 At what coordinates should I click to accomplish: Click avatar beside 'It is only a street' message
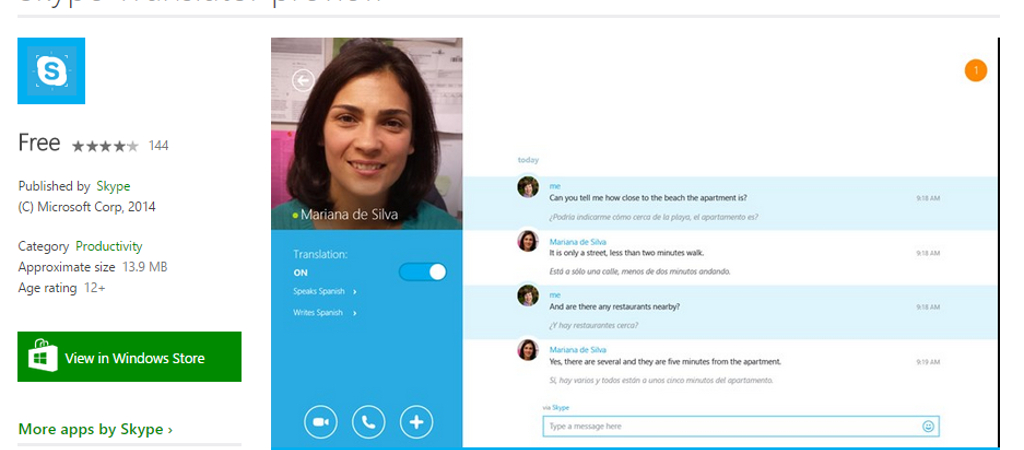tap(528, 241)
